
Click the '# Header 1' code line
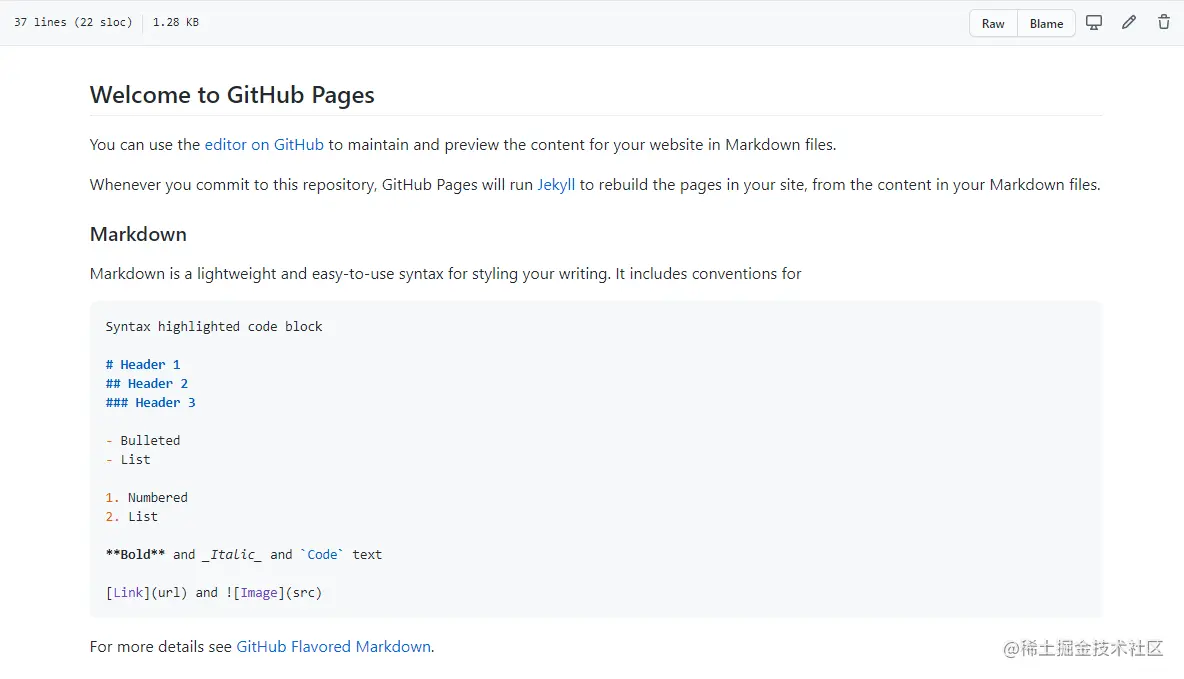143,365
